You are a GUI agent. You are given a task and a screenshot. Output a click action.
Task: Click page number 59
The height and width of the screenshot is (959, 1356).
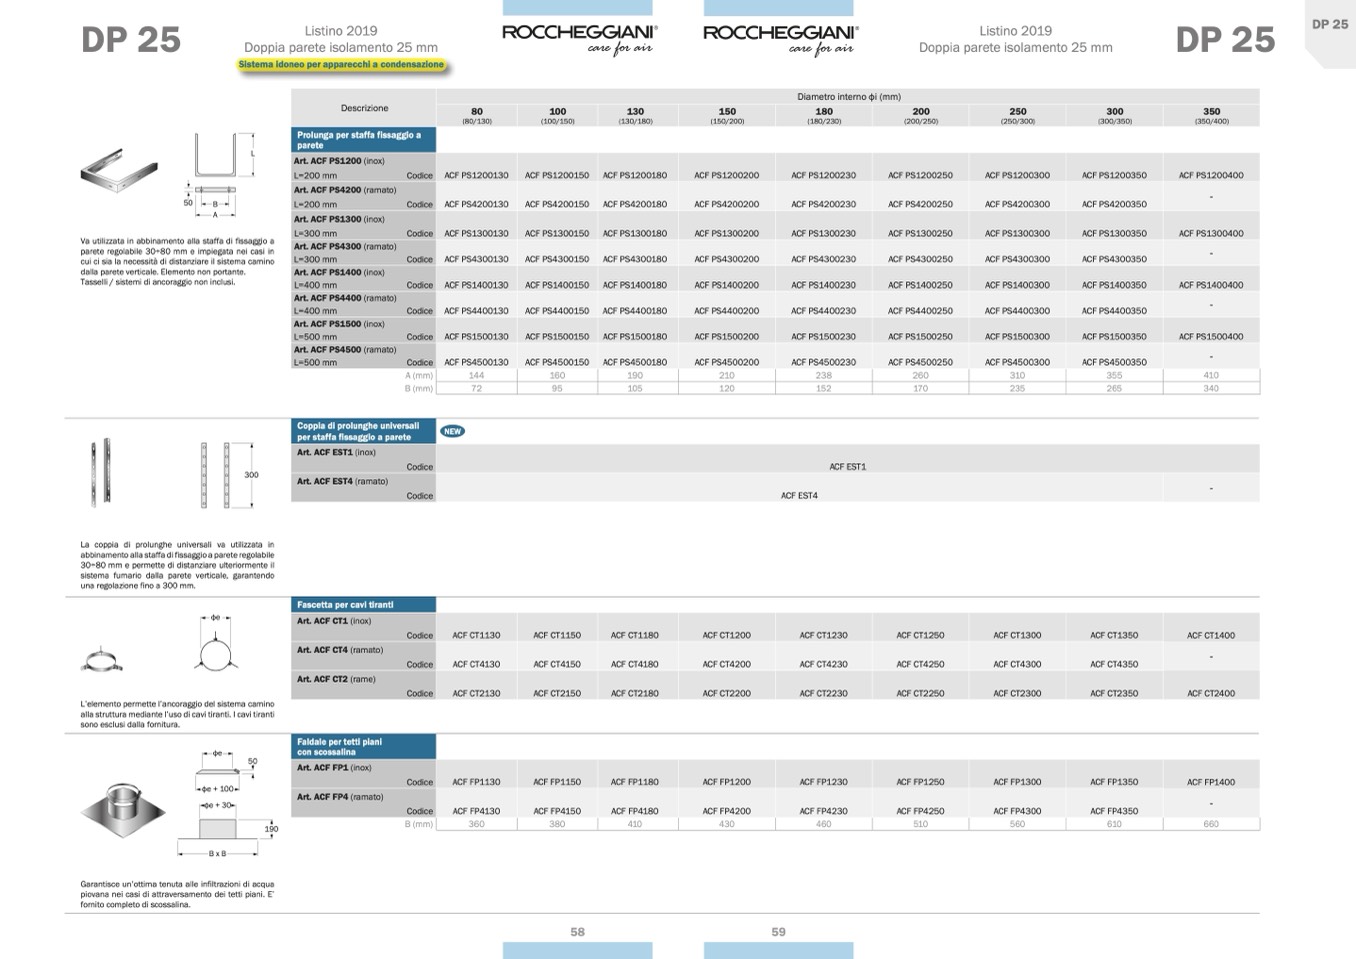coord(778,932)
